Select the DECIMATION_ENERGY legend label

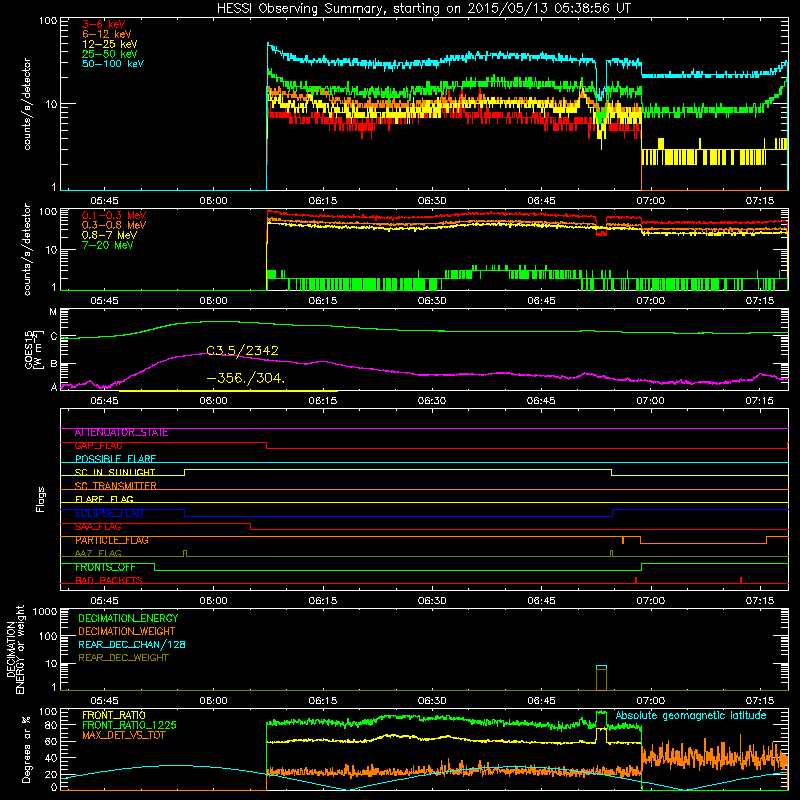tap(128, 618)
